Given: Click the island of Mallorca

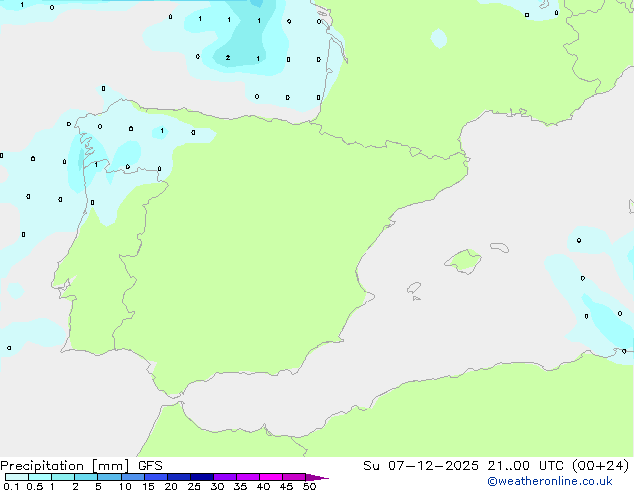Looking at the screenshot, I should [x=463, y=261].
